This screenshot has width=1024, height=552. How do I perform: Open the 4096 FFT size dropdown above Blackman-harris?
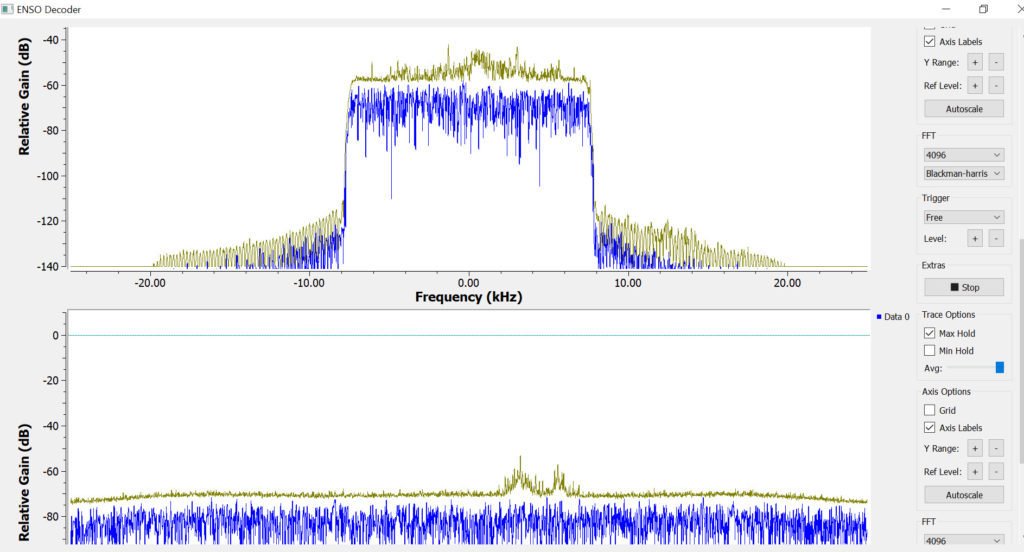[963, 155]
